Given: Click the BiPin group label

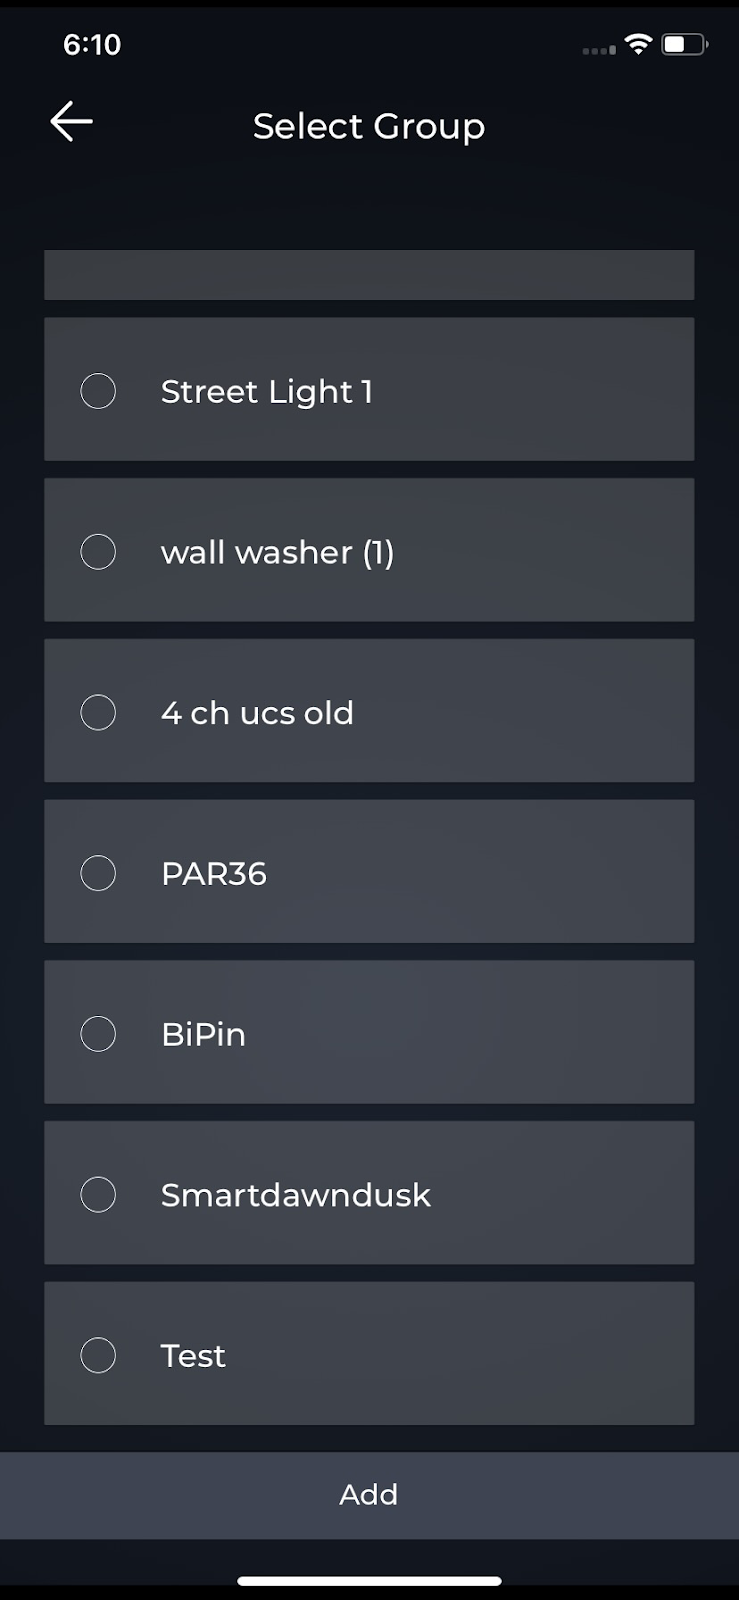Looking at the screenshot, I should click(x=203, y=1034).
